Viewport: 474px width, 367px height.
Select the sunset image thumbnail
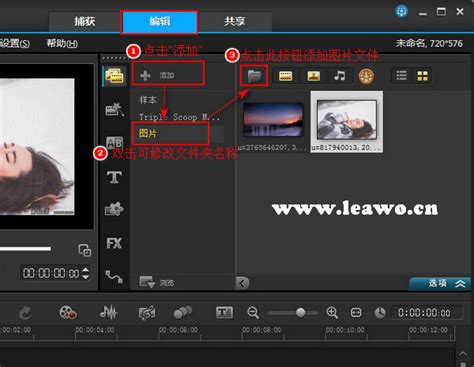point(273,120)
